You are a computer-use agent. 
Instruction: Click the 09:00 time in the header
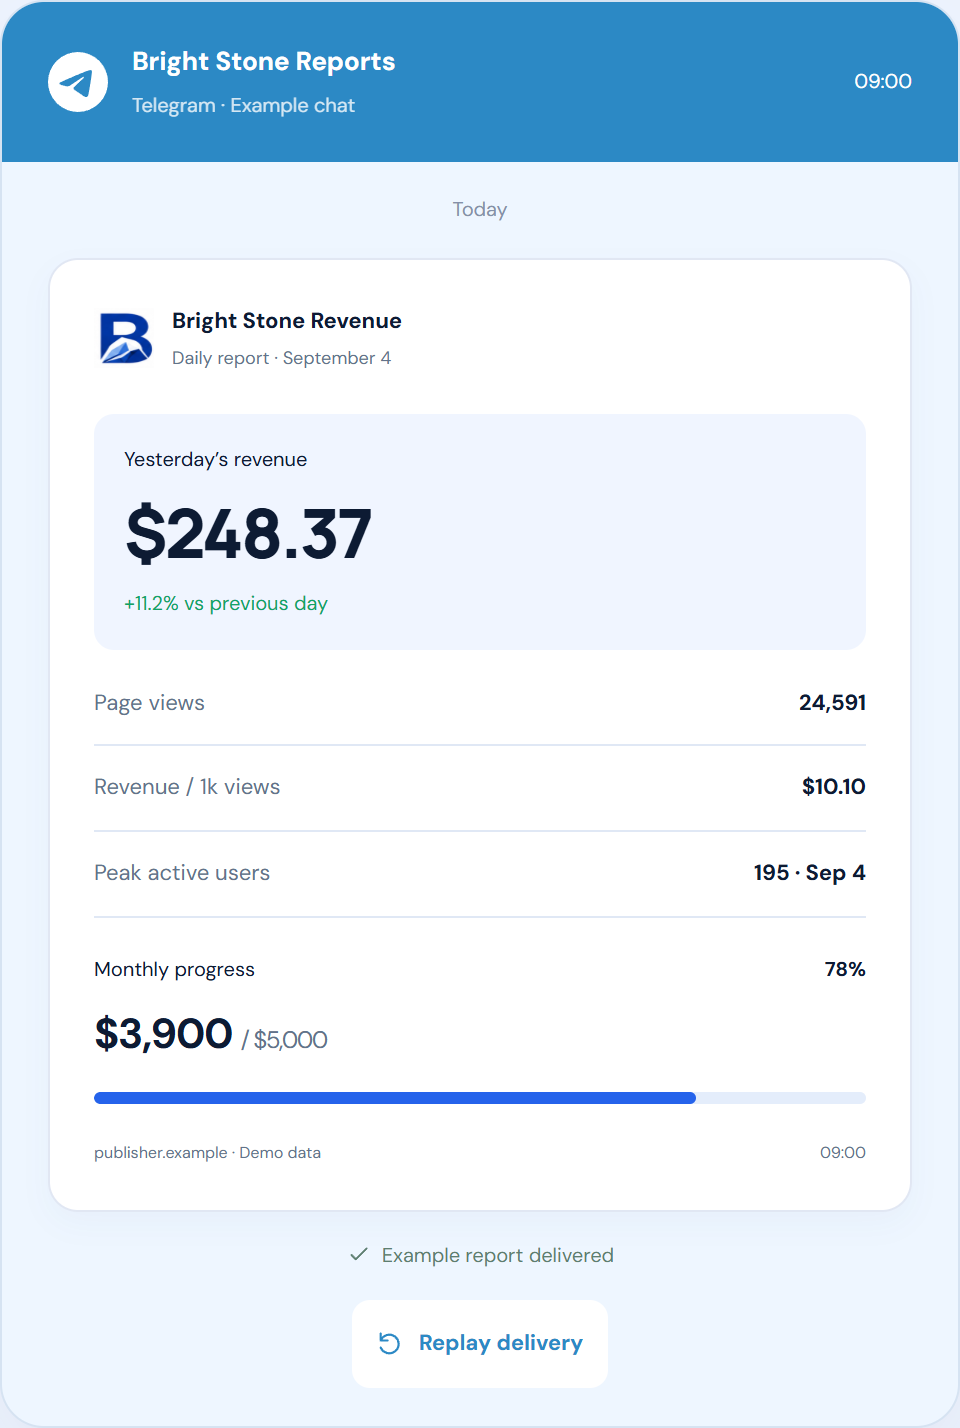[x=883, y=81]
